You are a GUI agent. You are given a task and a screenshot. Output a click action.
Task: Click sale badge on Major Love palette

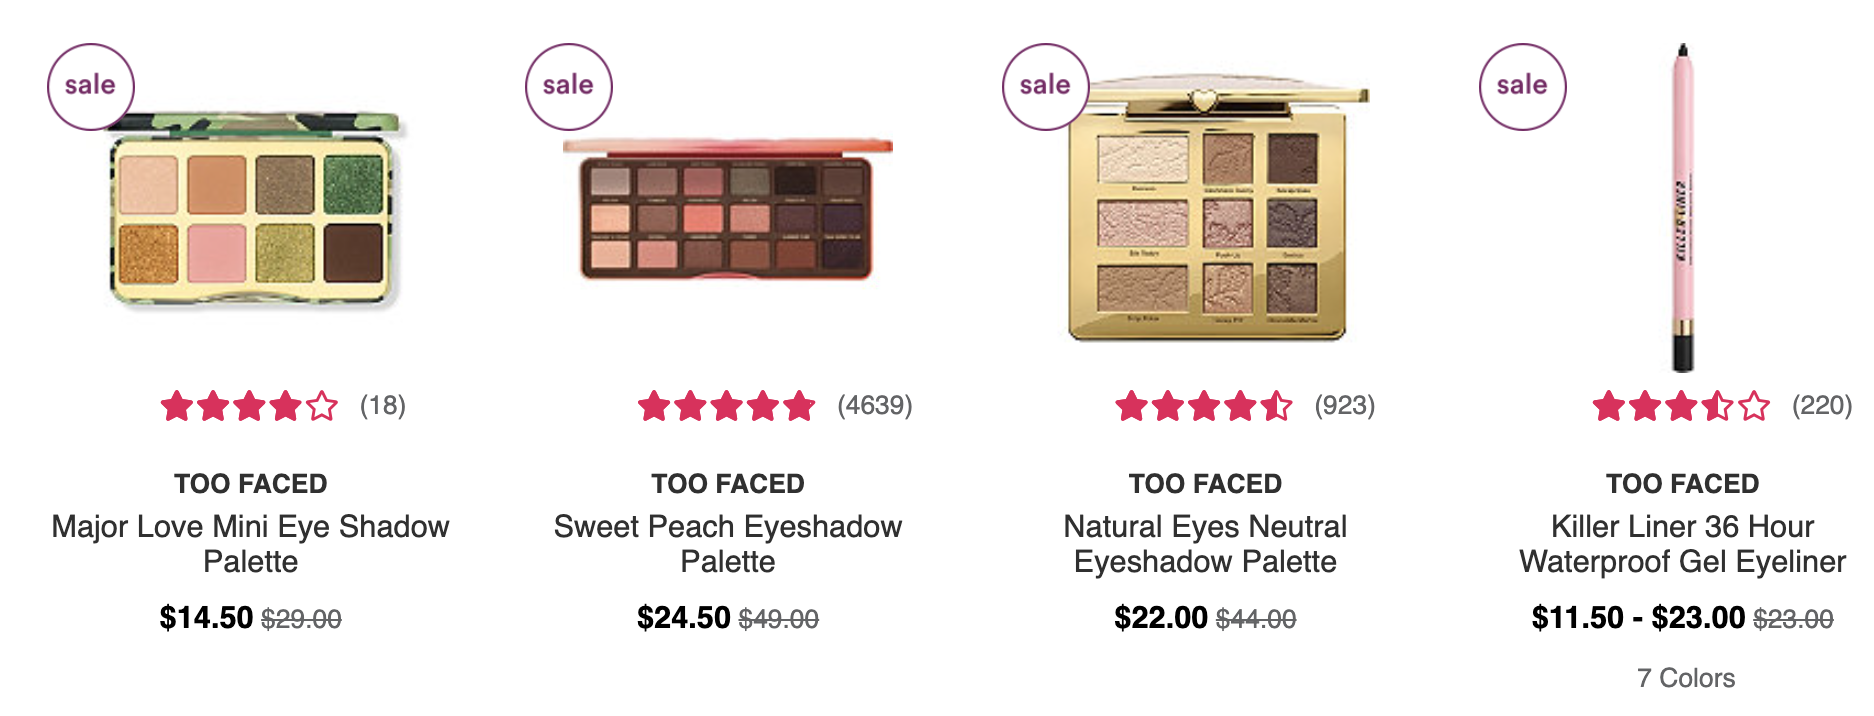(x=90, y=87)
